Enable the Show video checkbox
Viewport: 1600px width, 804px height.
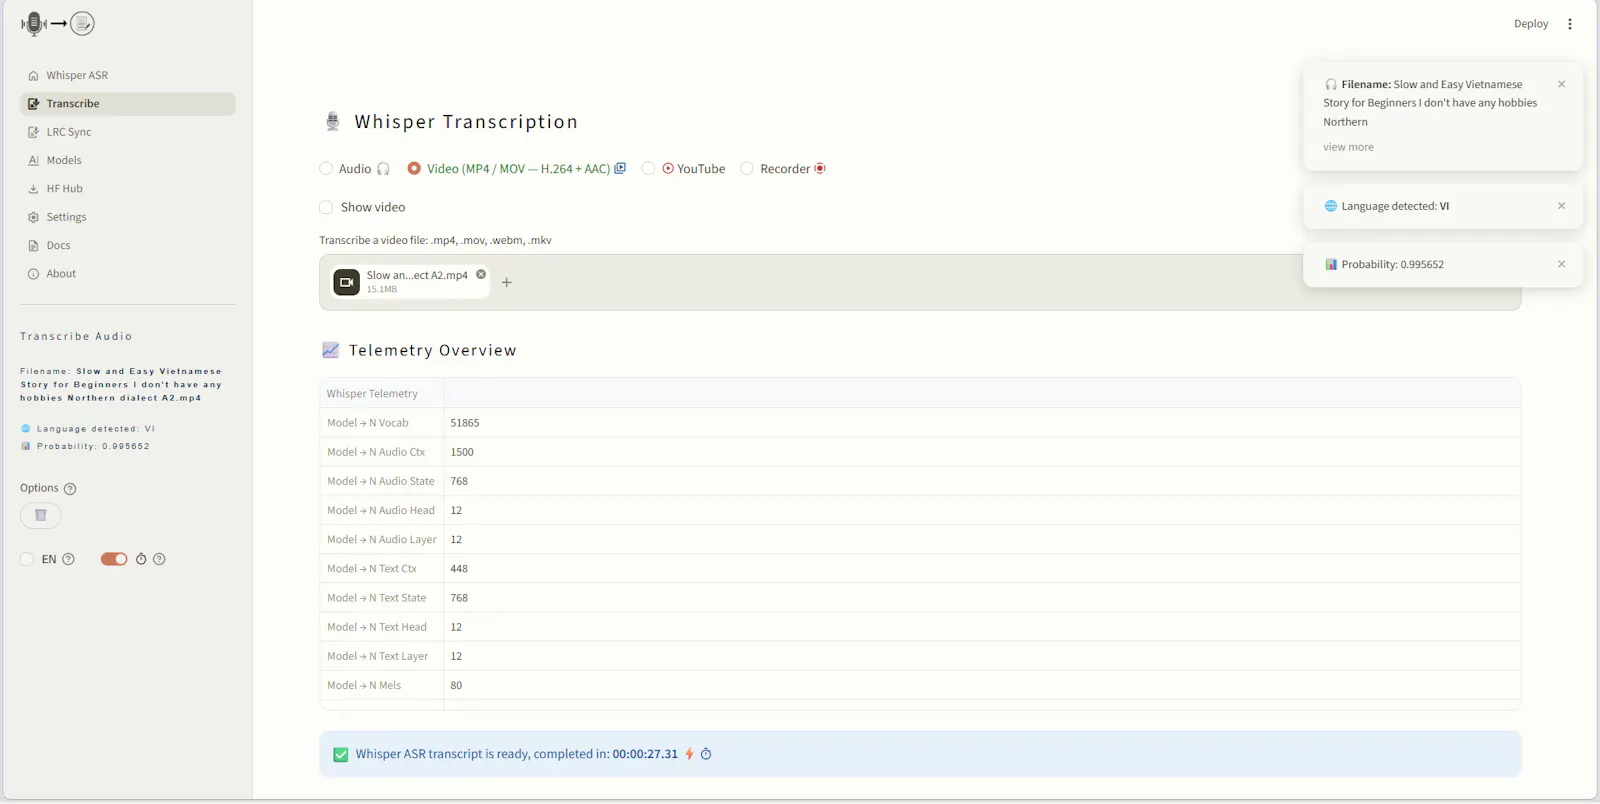tap(326, 208)
